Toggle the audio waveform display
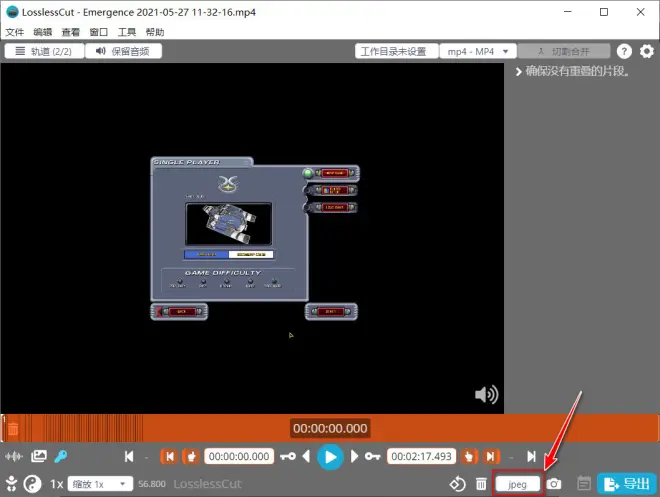The width and height of the screenshot is (660, 497). (14, 457)
